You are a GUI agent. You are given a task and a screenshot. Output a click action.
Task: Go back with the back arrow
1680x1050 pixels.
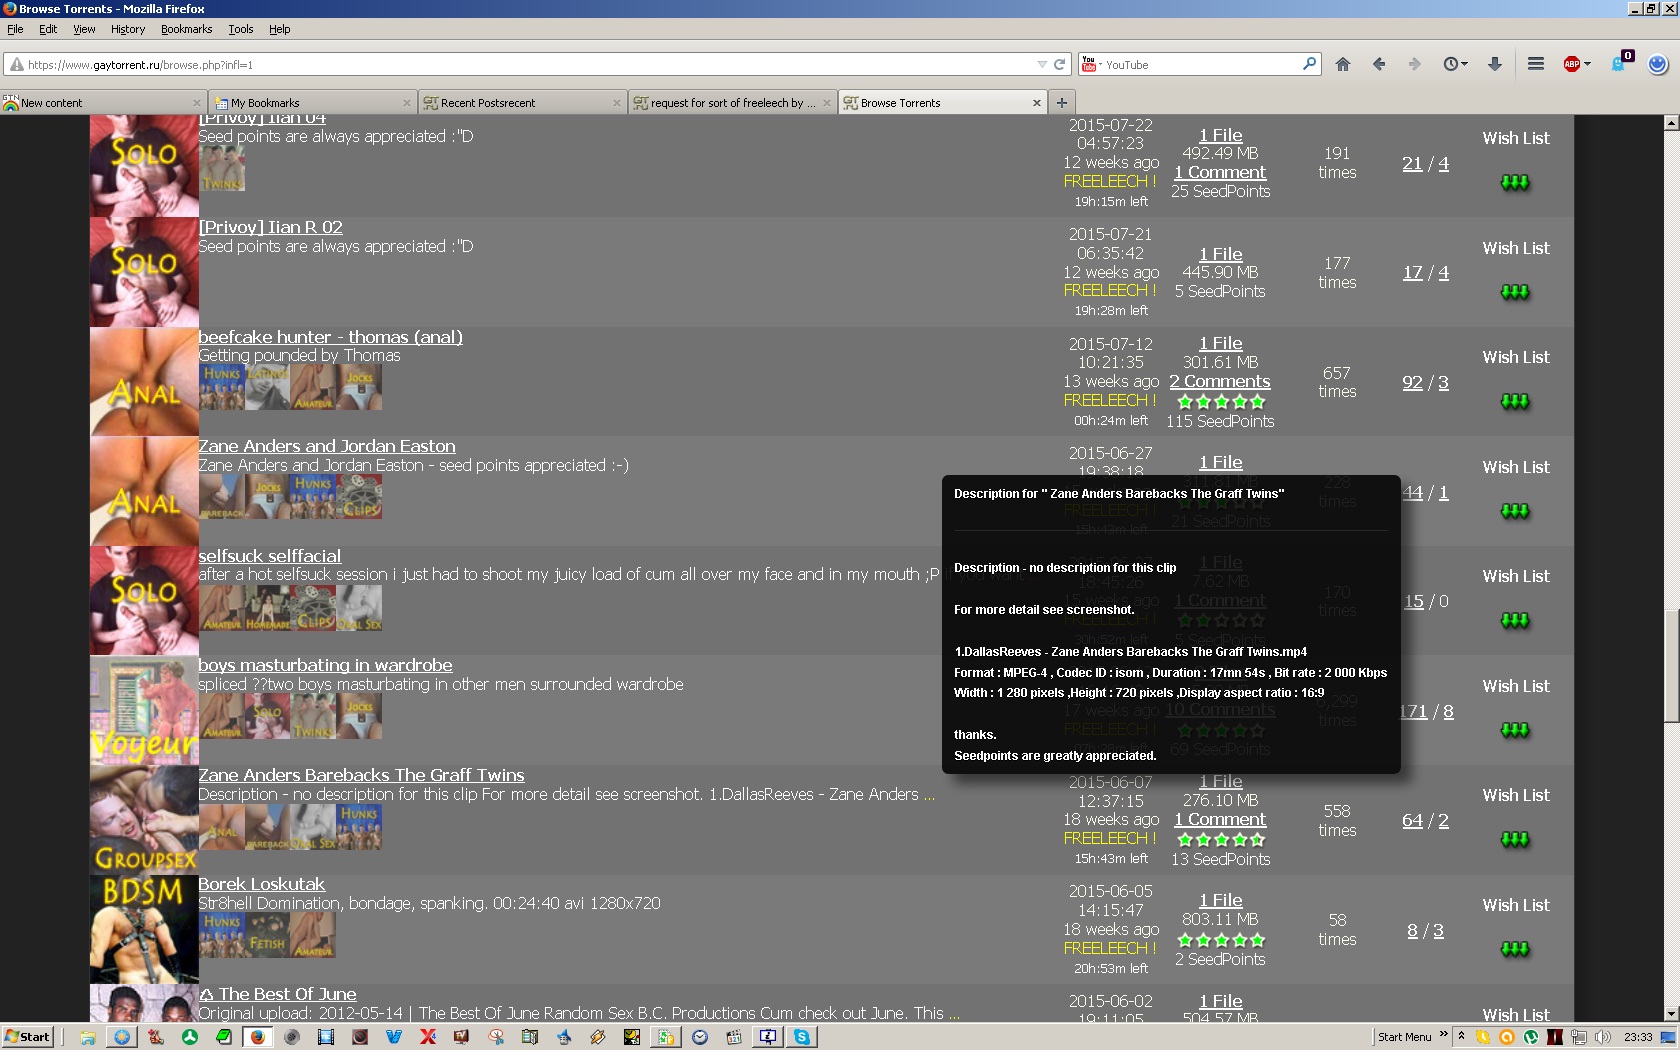[1379, 64]
